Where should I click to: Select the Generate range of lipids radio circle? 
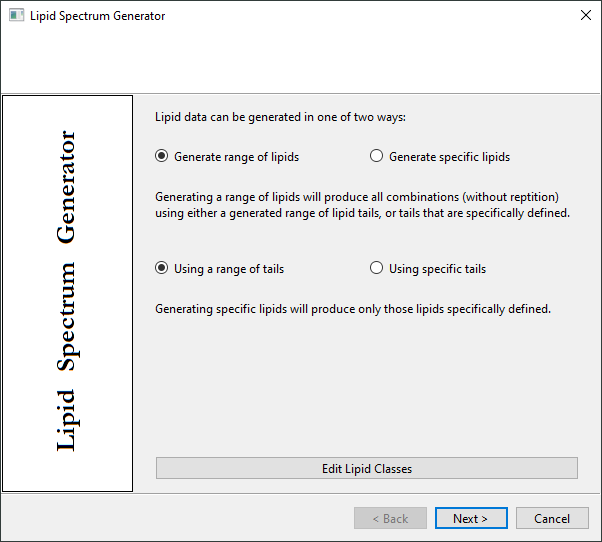(x=162, y=156)
